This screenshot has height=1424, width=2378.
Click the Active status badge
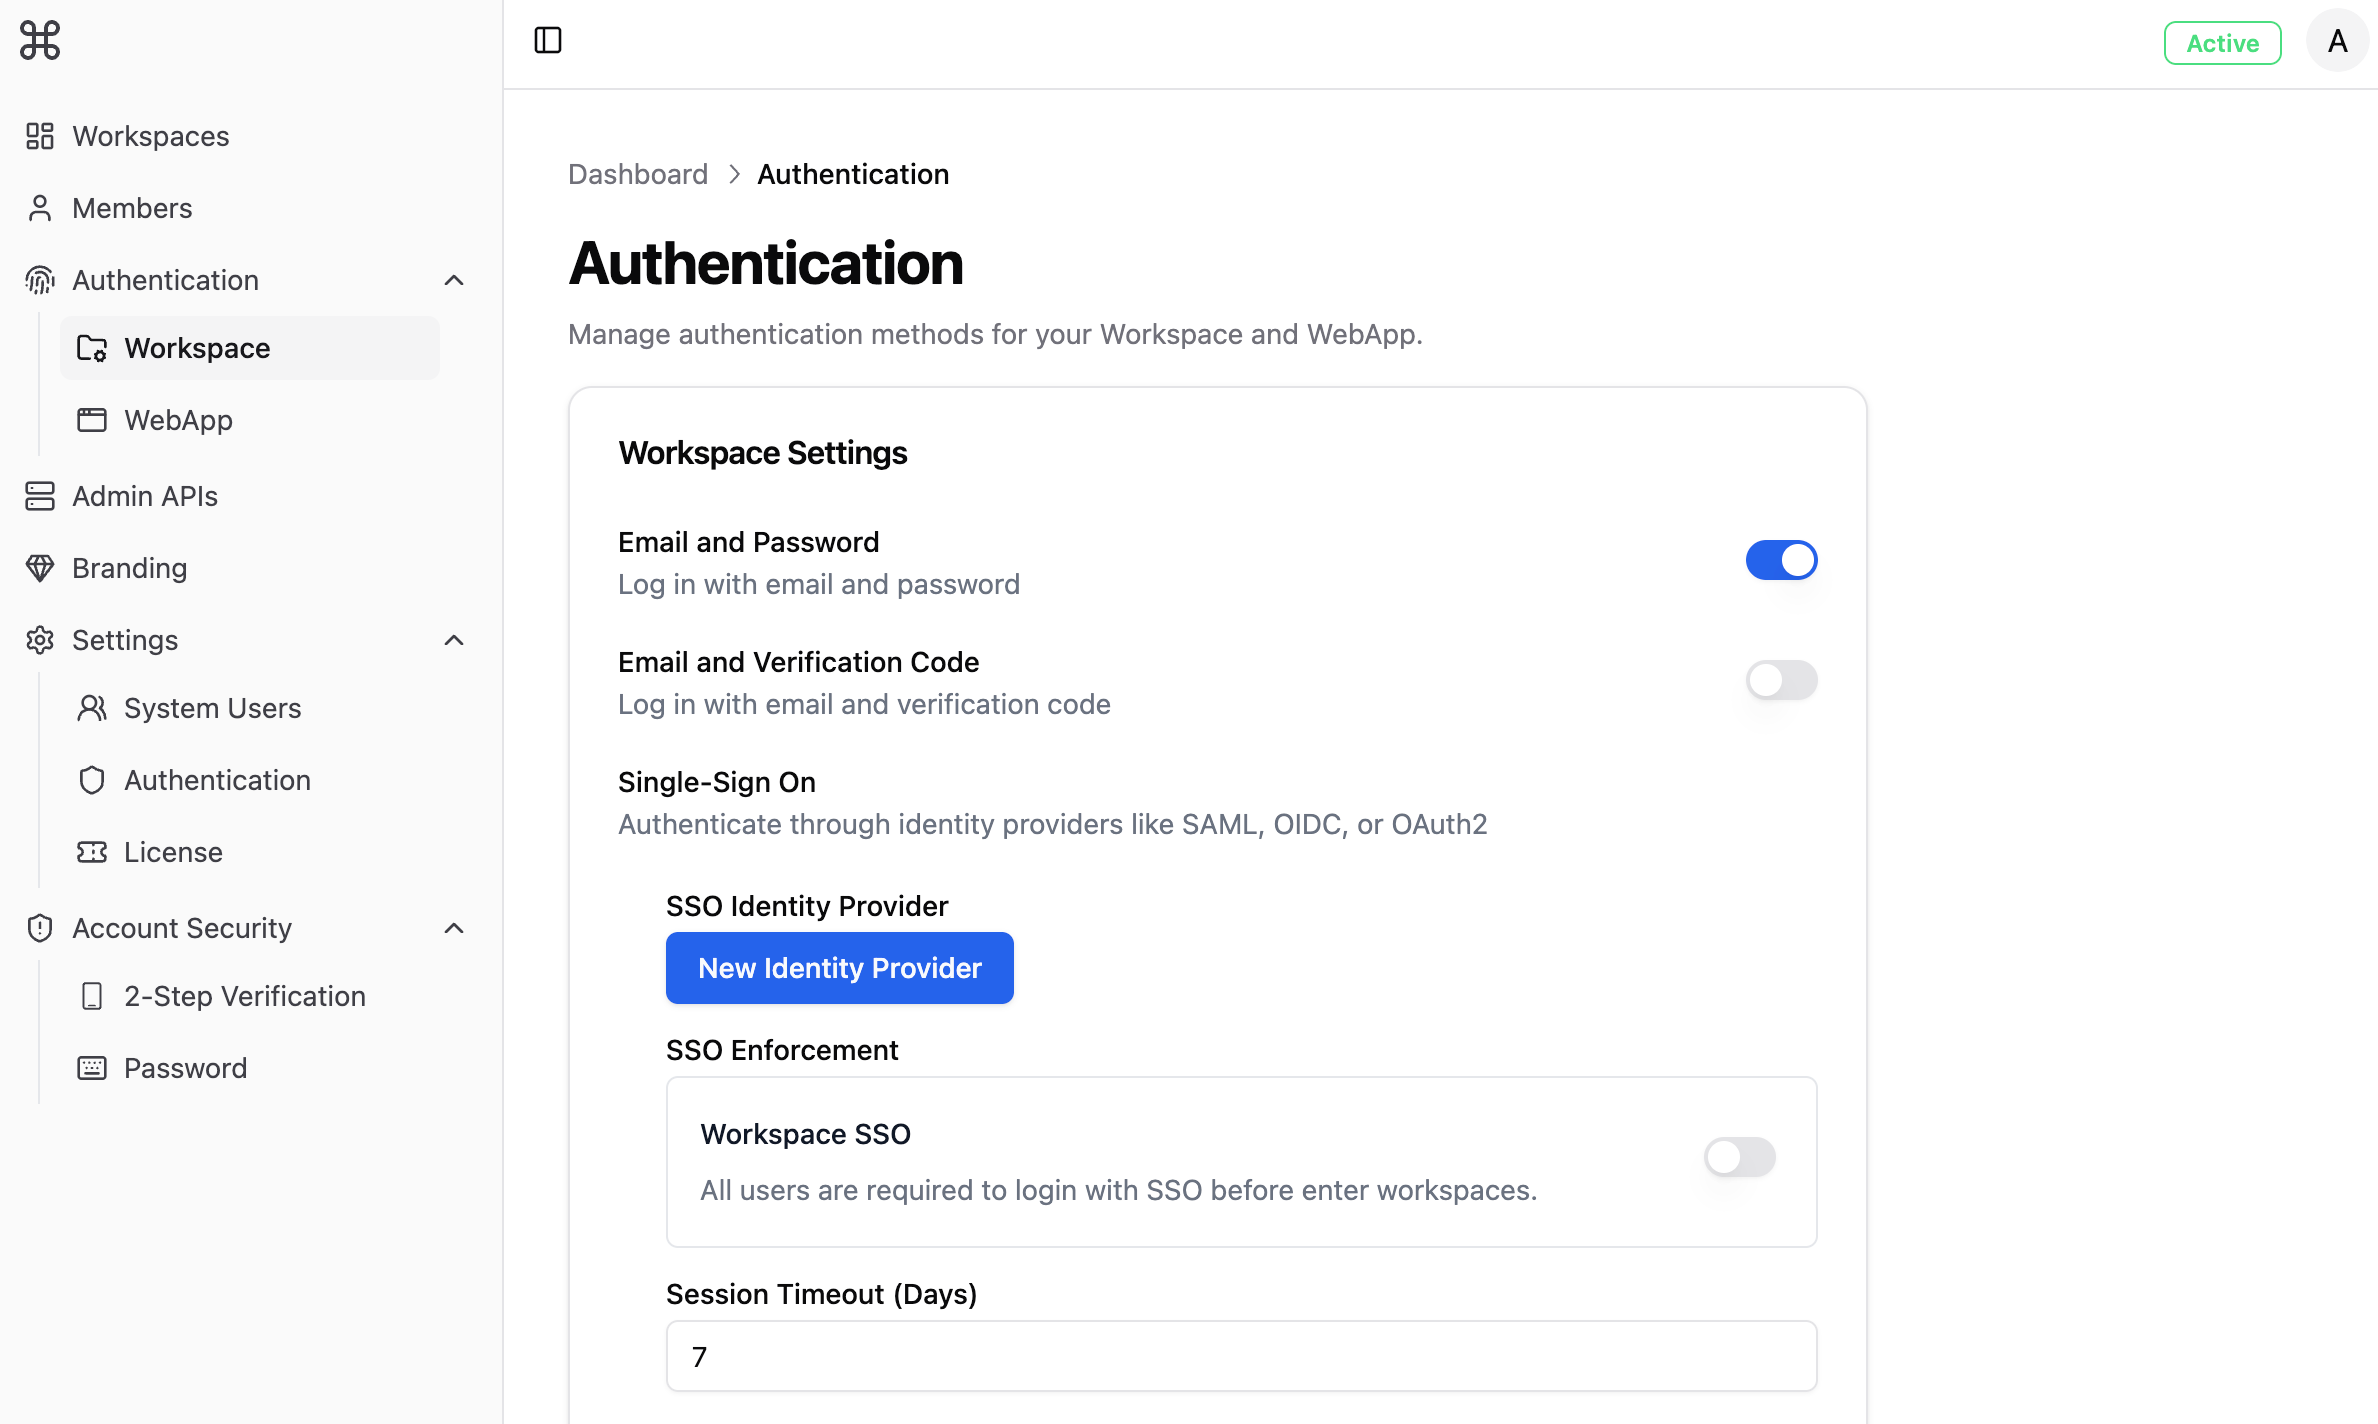pos(2222,43)
